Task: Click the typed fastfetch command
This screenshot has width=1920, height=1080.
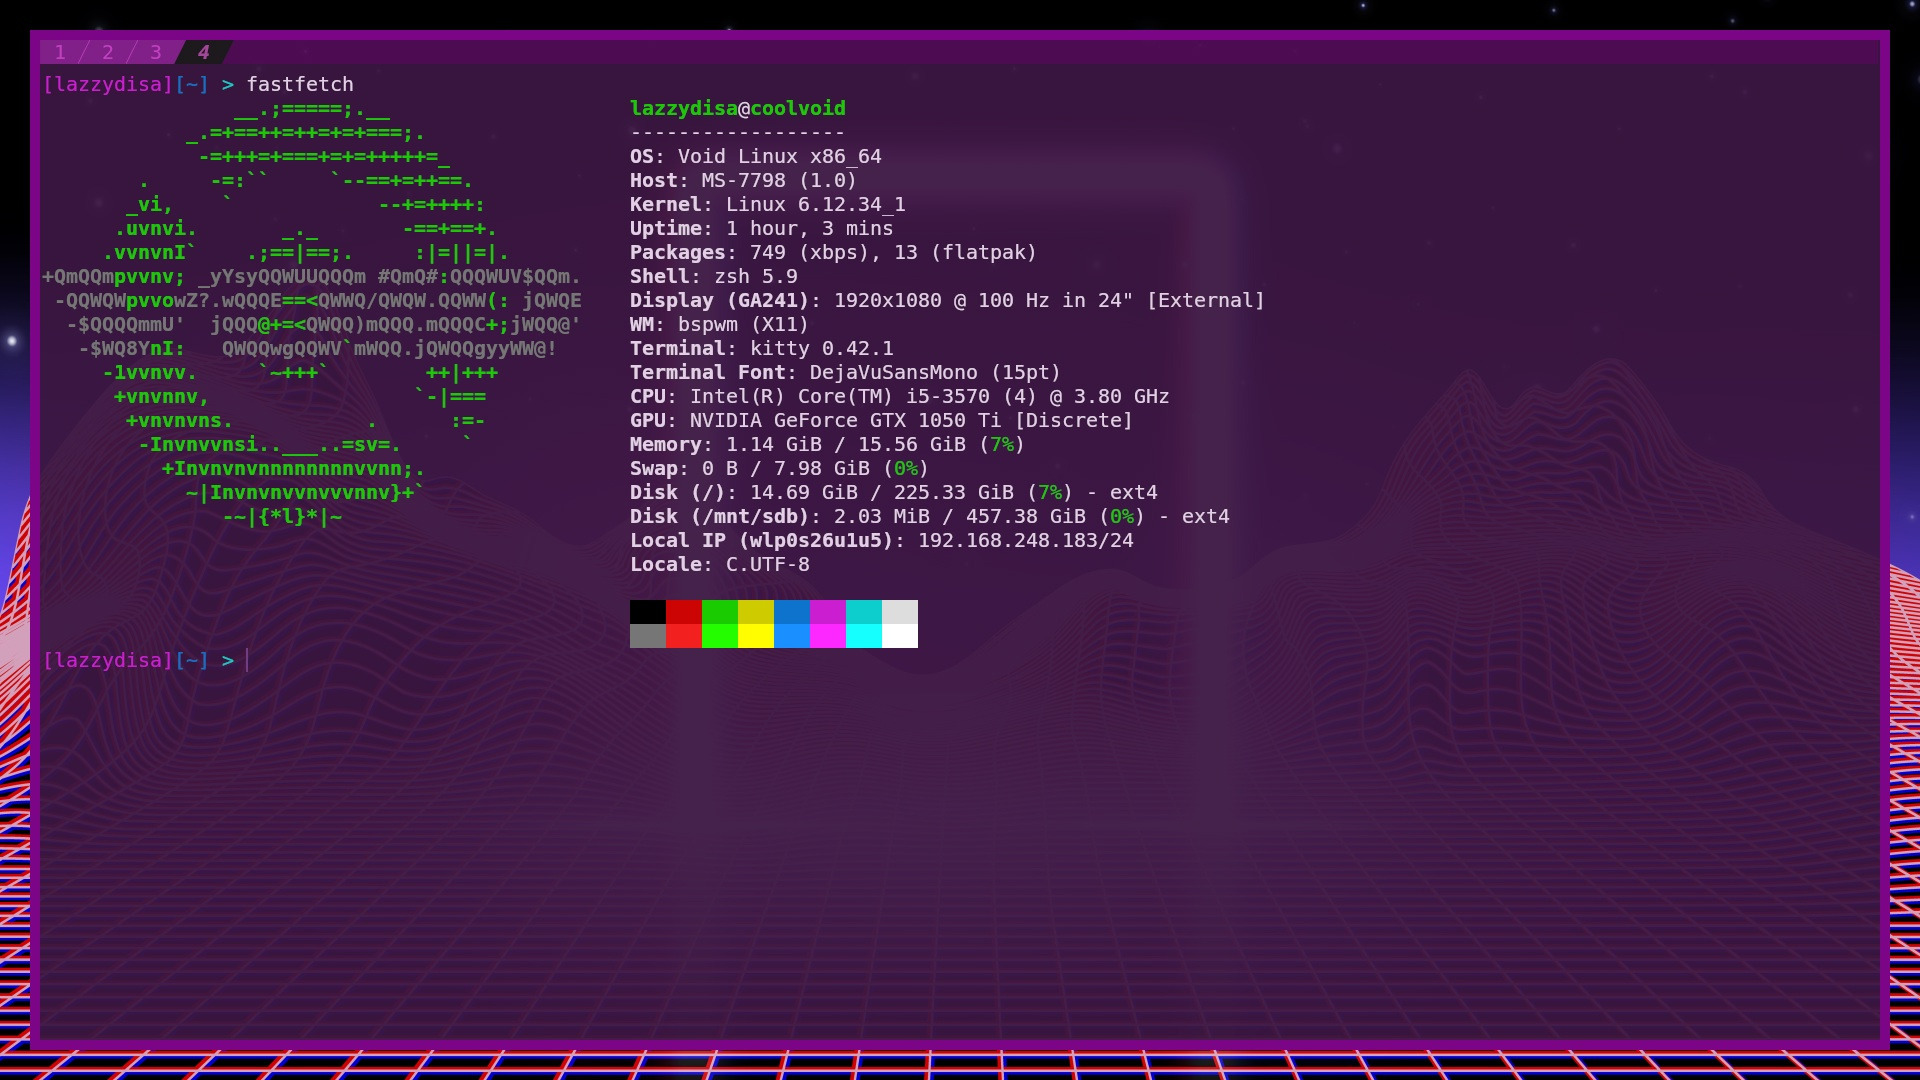Action: click(x=300, y=84)
